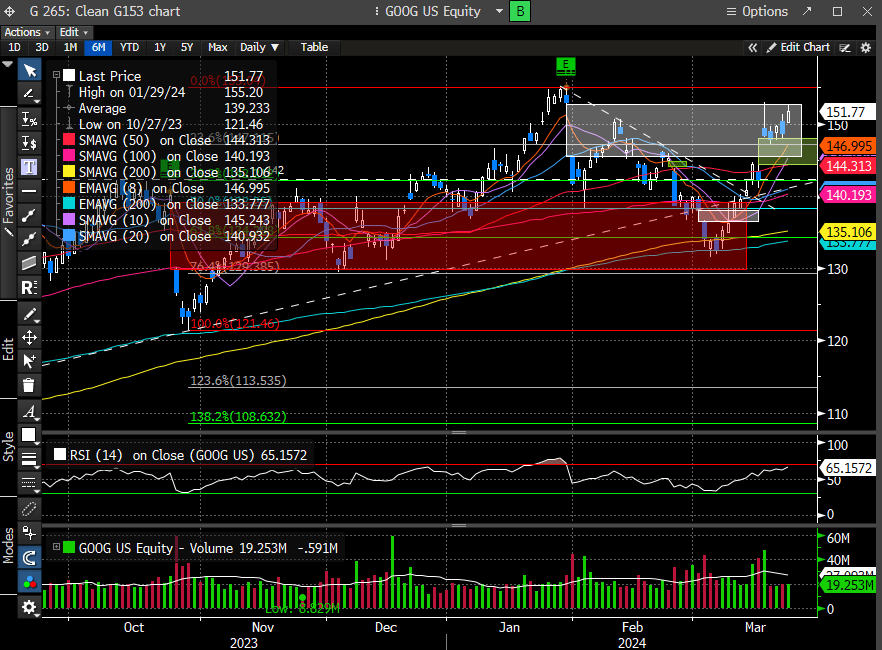Select the YTD range tab

(x=129, y=48)
